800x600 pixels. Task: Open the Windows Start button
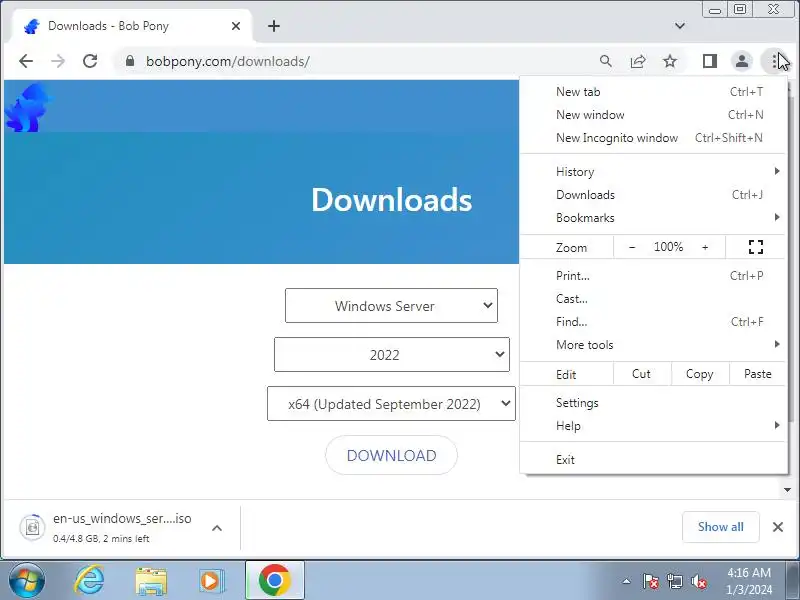27,580
